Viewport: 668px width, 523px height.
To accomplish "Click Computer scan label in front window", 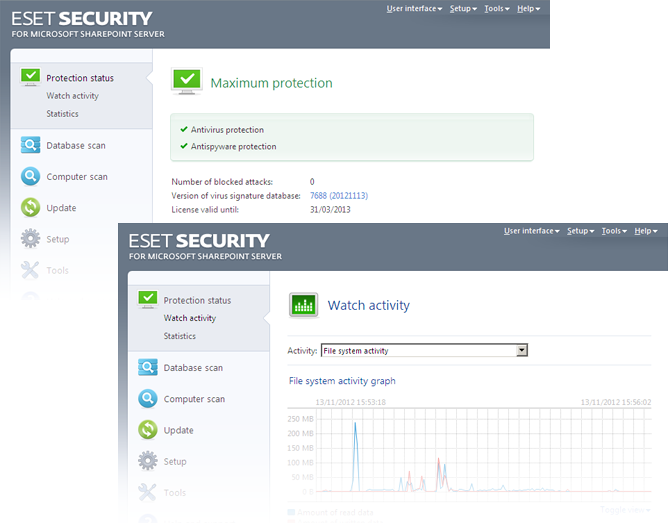I will (x=194, y=399).
